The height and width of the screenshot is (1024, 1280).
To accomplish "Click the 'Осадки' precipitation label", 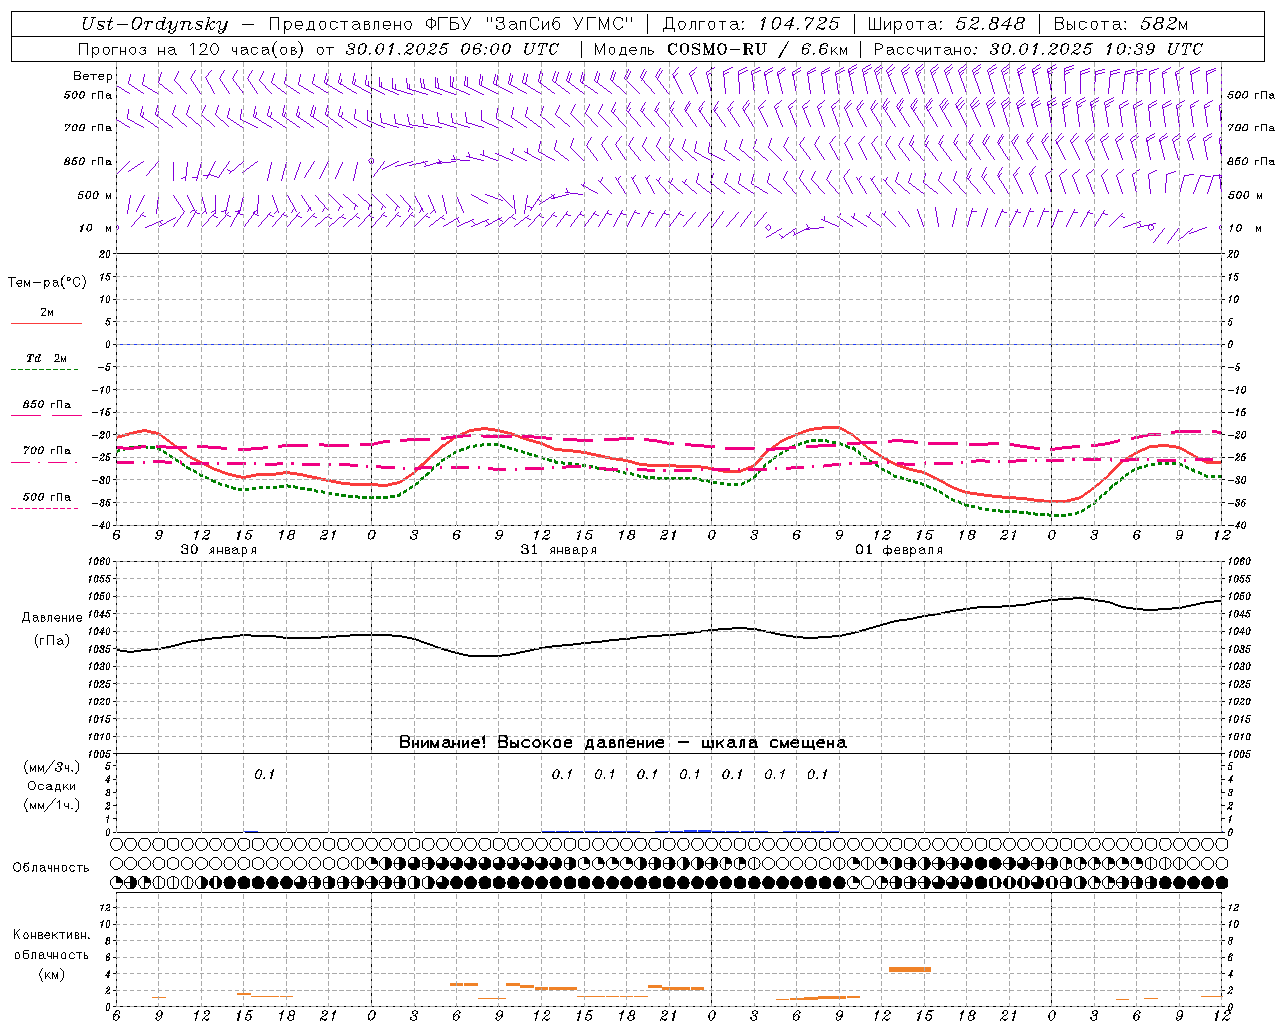I will [x=52, y=787].
